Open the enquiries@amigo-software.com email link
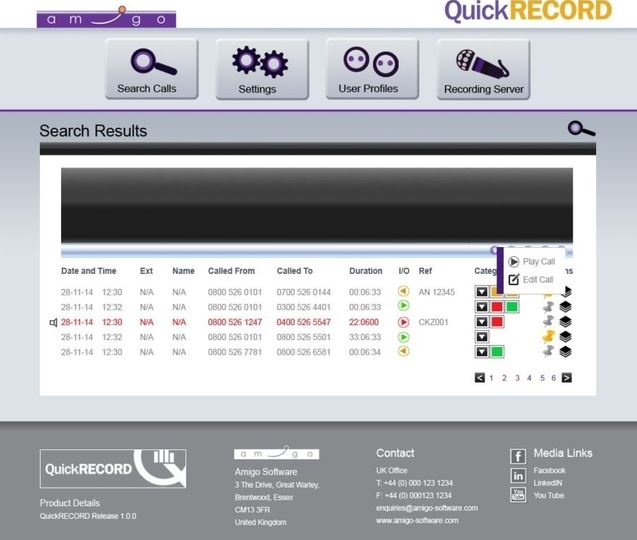The height and width of the screenshot is (540, 637). (427, 508)
